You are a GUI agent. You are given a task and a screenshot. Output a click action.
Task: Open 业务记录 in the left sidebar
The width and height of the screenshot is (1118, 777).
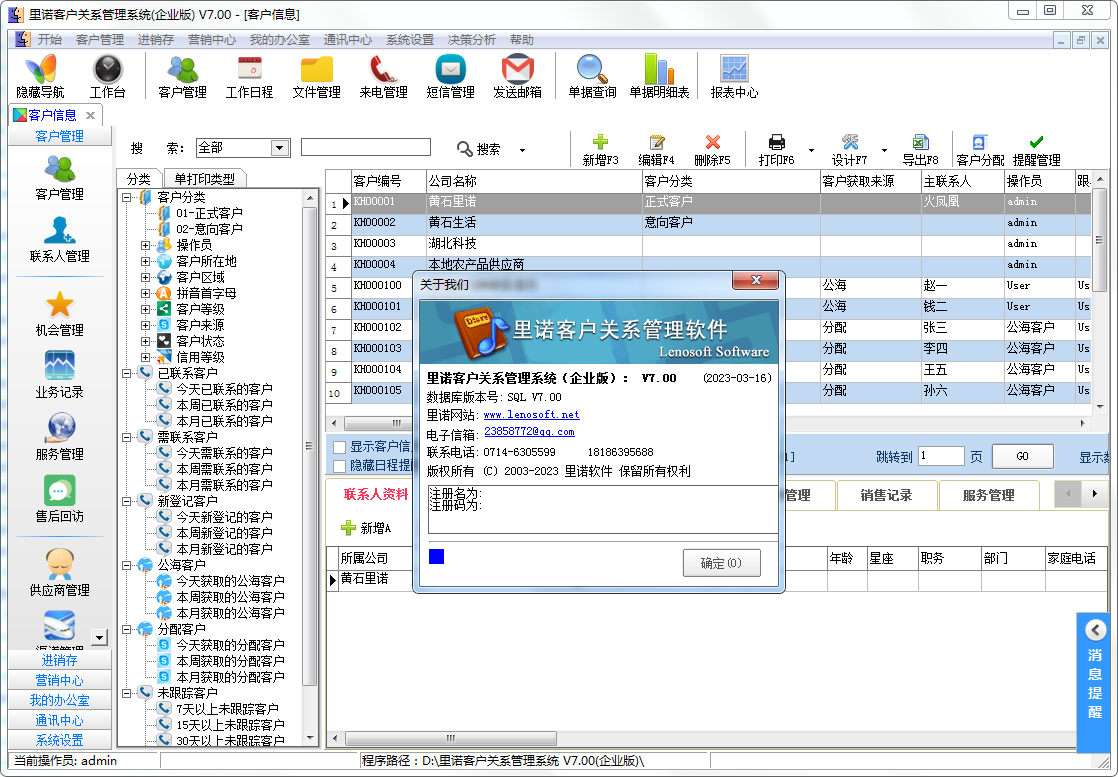[60, 374]
